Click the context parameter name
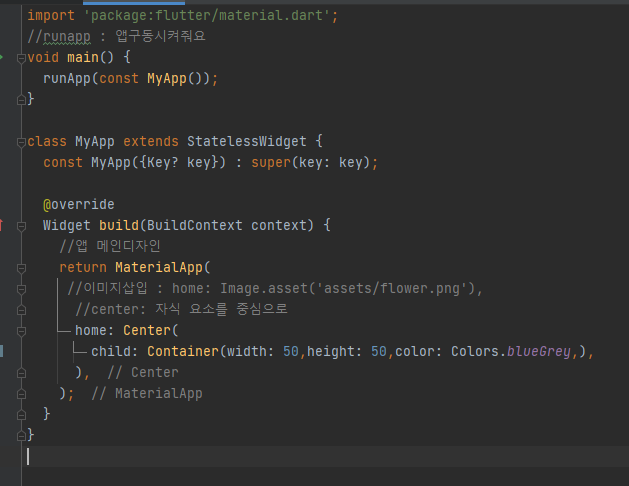629x486 pixels. coord(279,225)
